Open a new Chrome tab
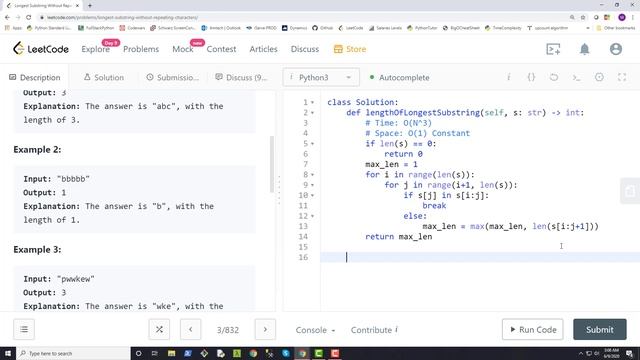 [90, 6]
